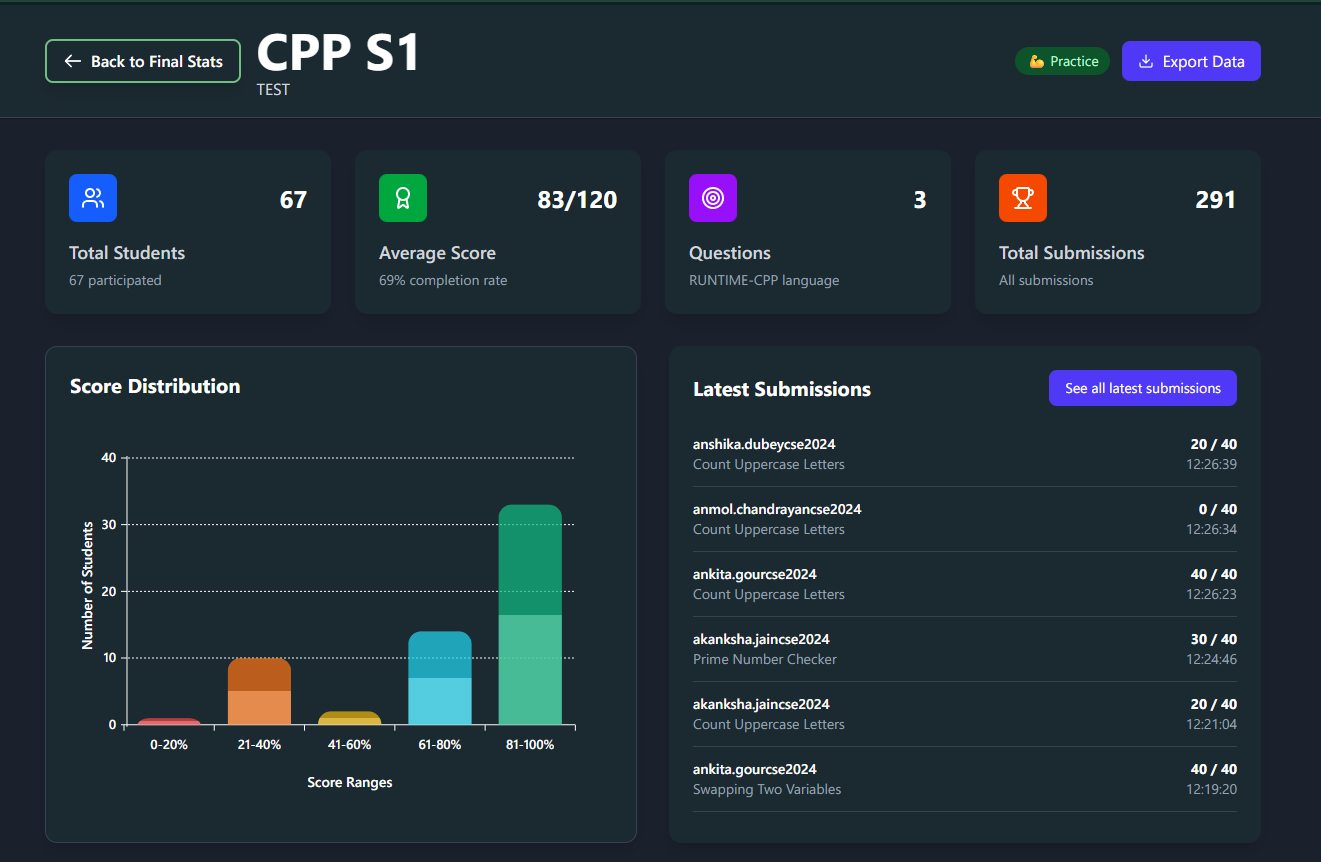Open See all latest submissions

point(1142,388)
